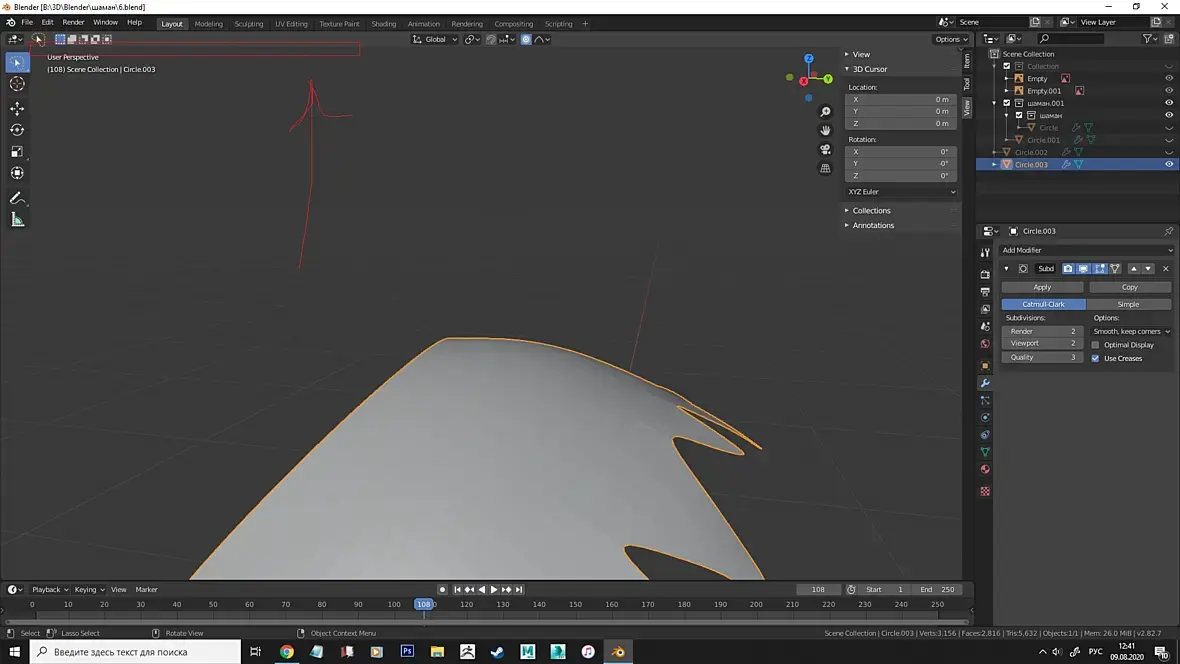Image resolution: width=1180 pixels, height=664 pixels.
Task: Open the Modifiers wrench tab in Properties
Action: pyautogui.click(x=985, y=383)
